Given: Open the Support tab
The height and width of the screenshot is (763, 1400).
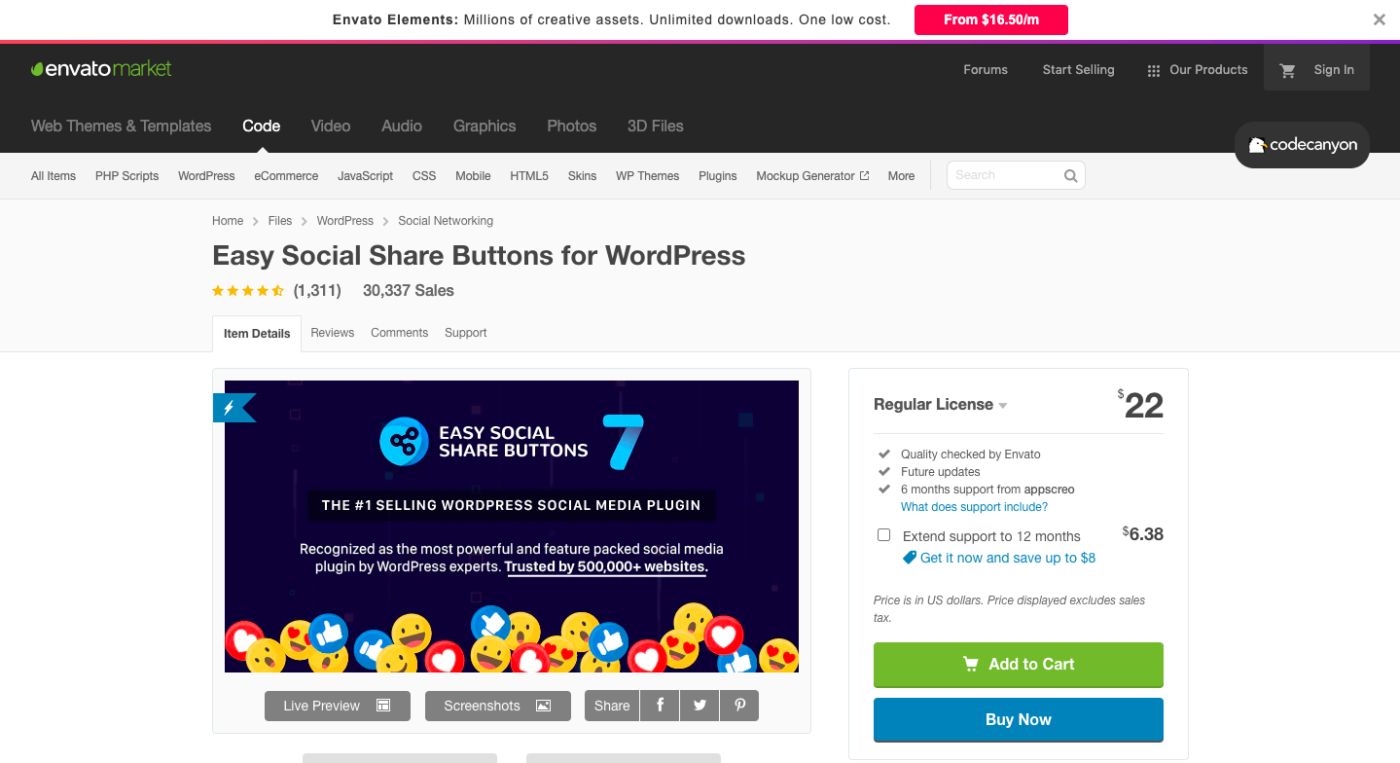Looking at the screenshot, I should click(x=466, y=333).
